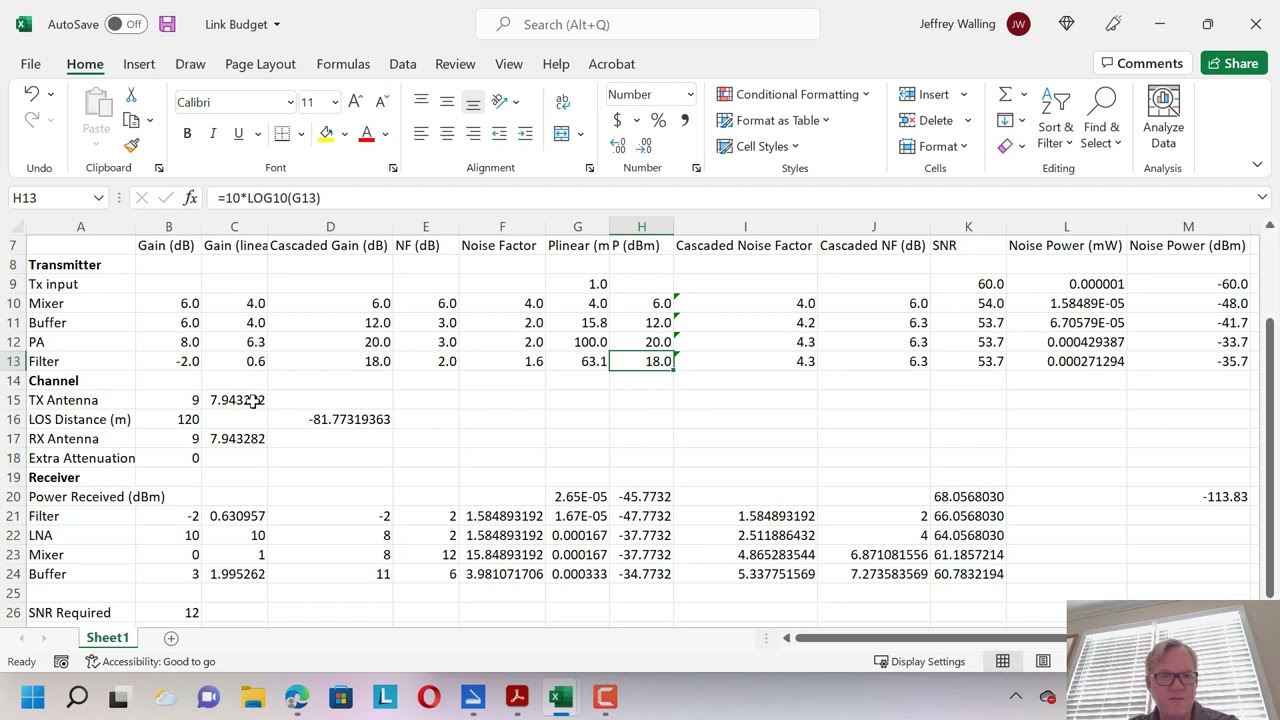Click the taskbar Search magnifier icon
The image size is (1280, 720).
[77, 697]
